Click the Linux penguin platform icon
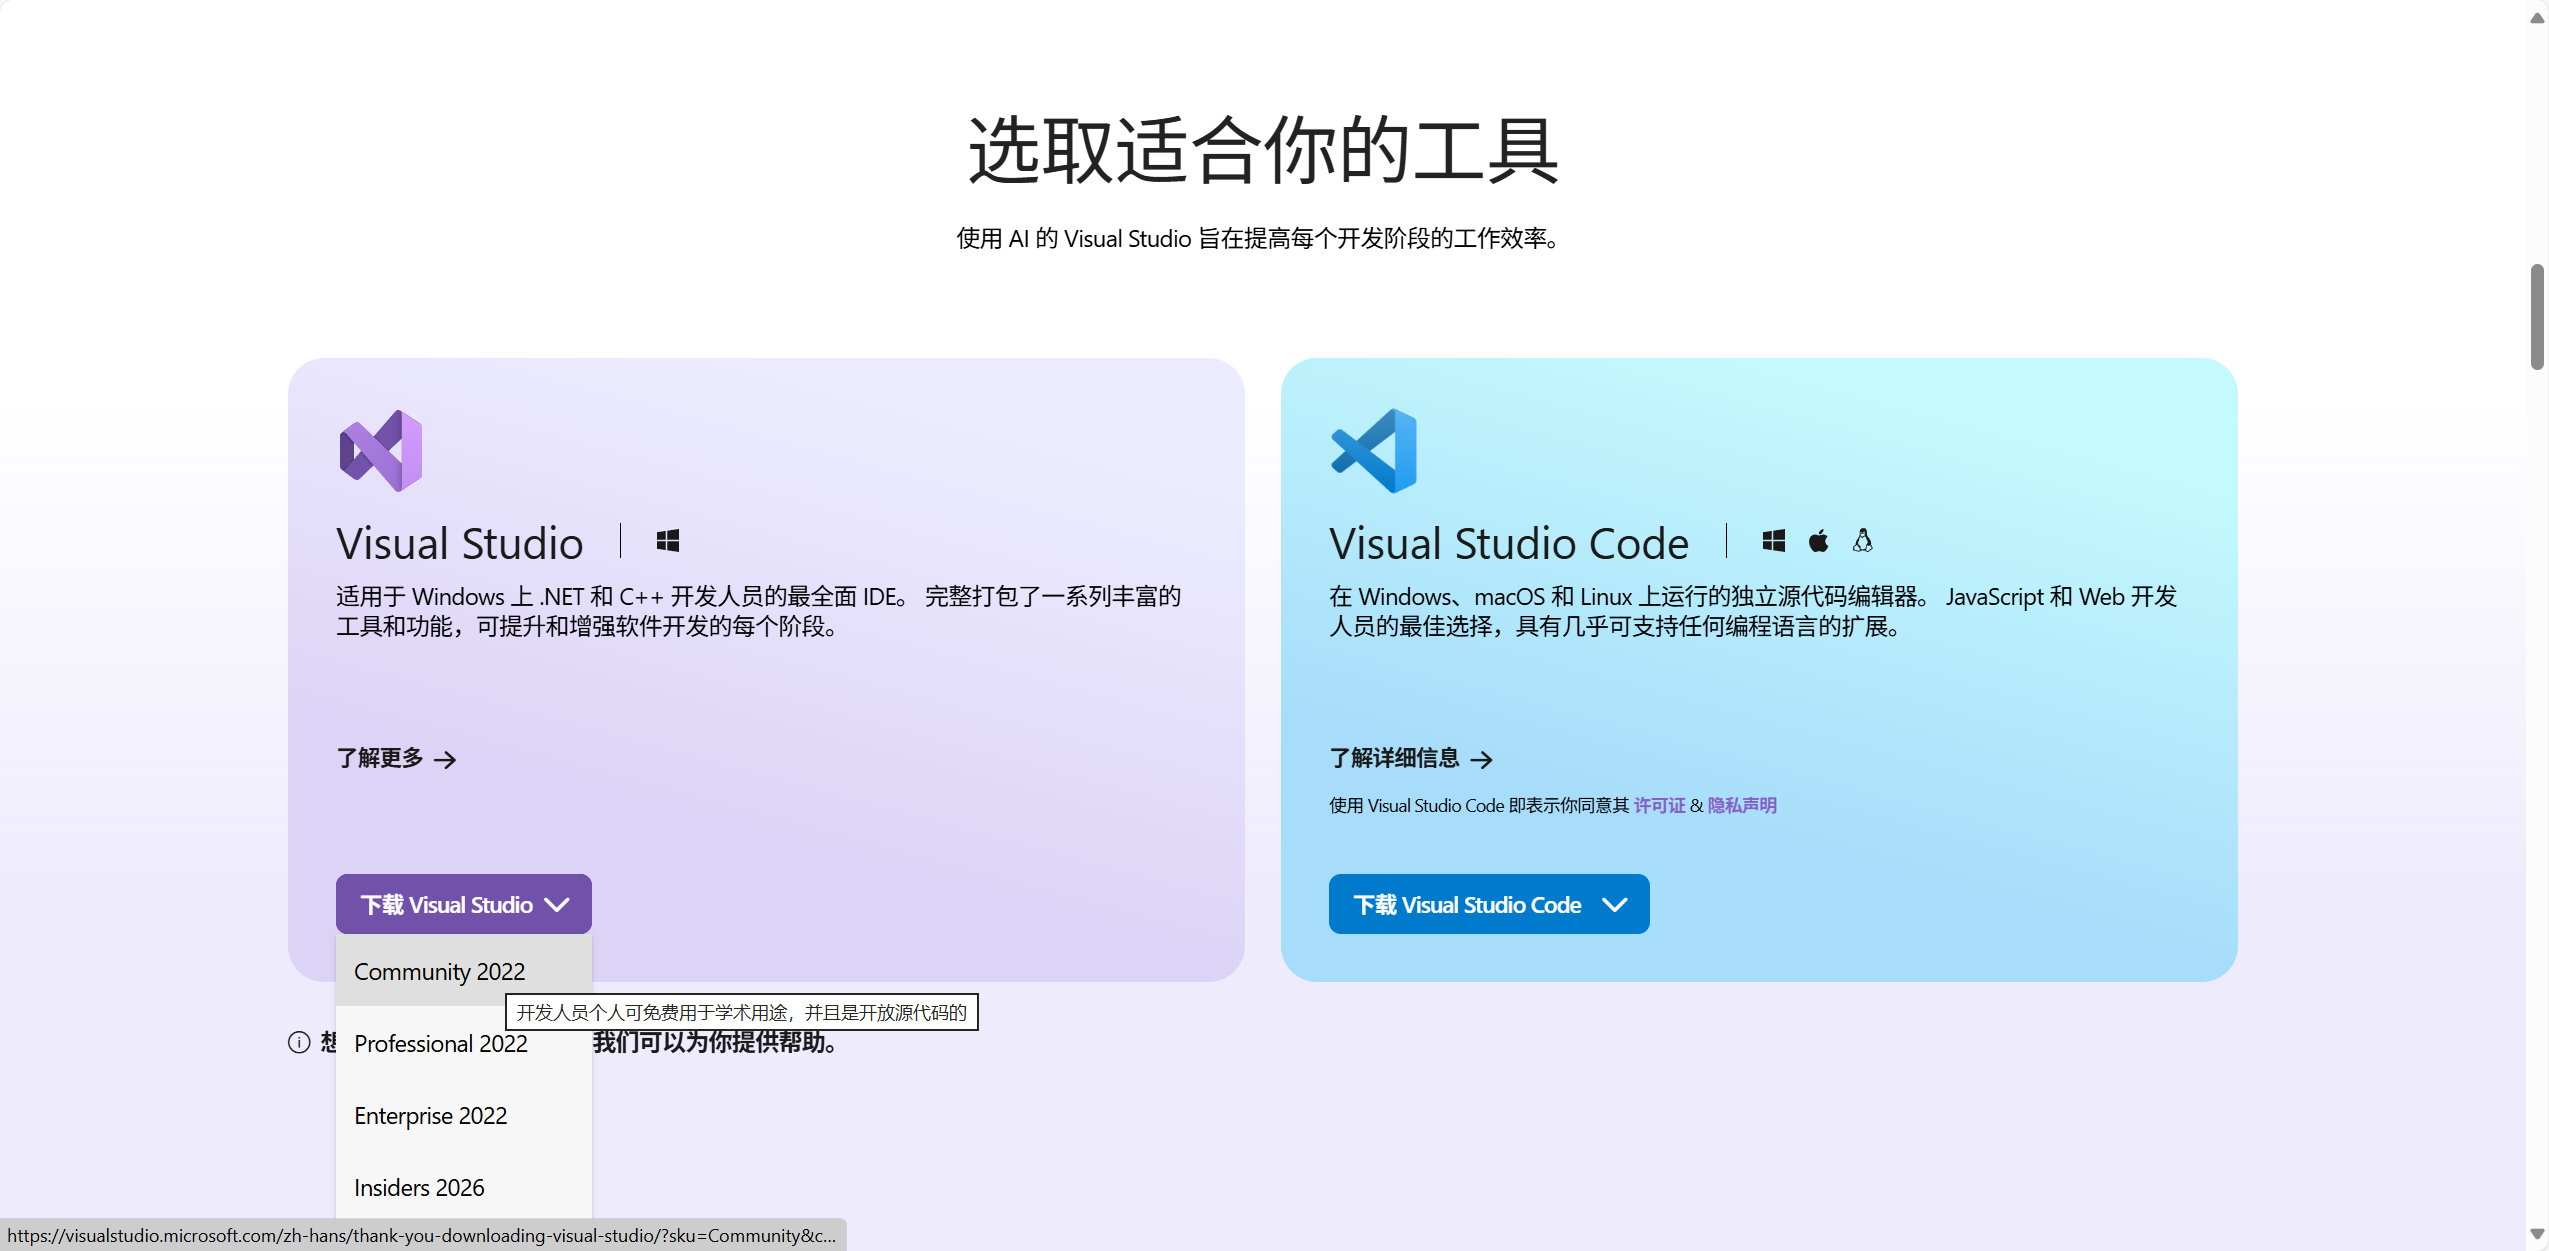This screenshot has width=2549, height=1251. pyautogui.click(x=1862, y=541)
